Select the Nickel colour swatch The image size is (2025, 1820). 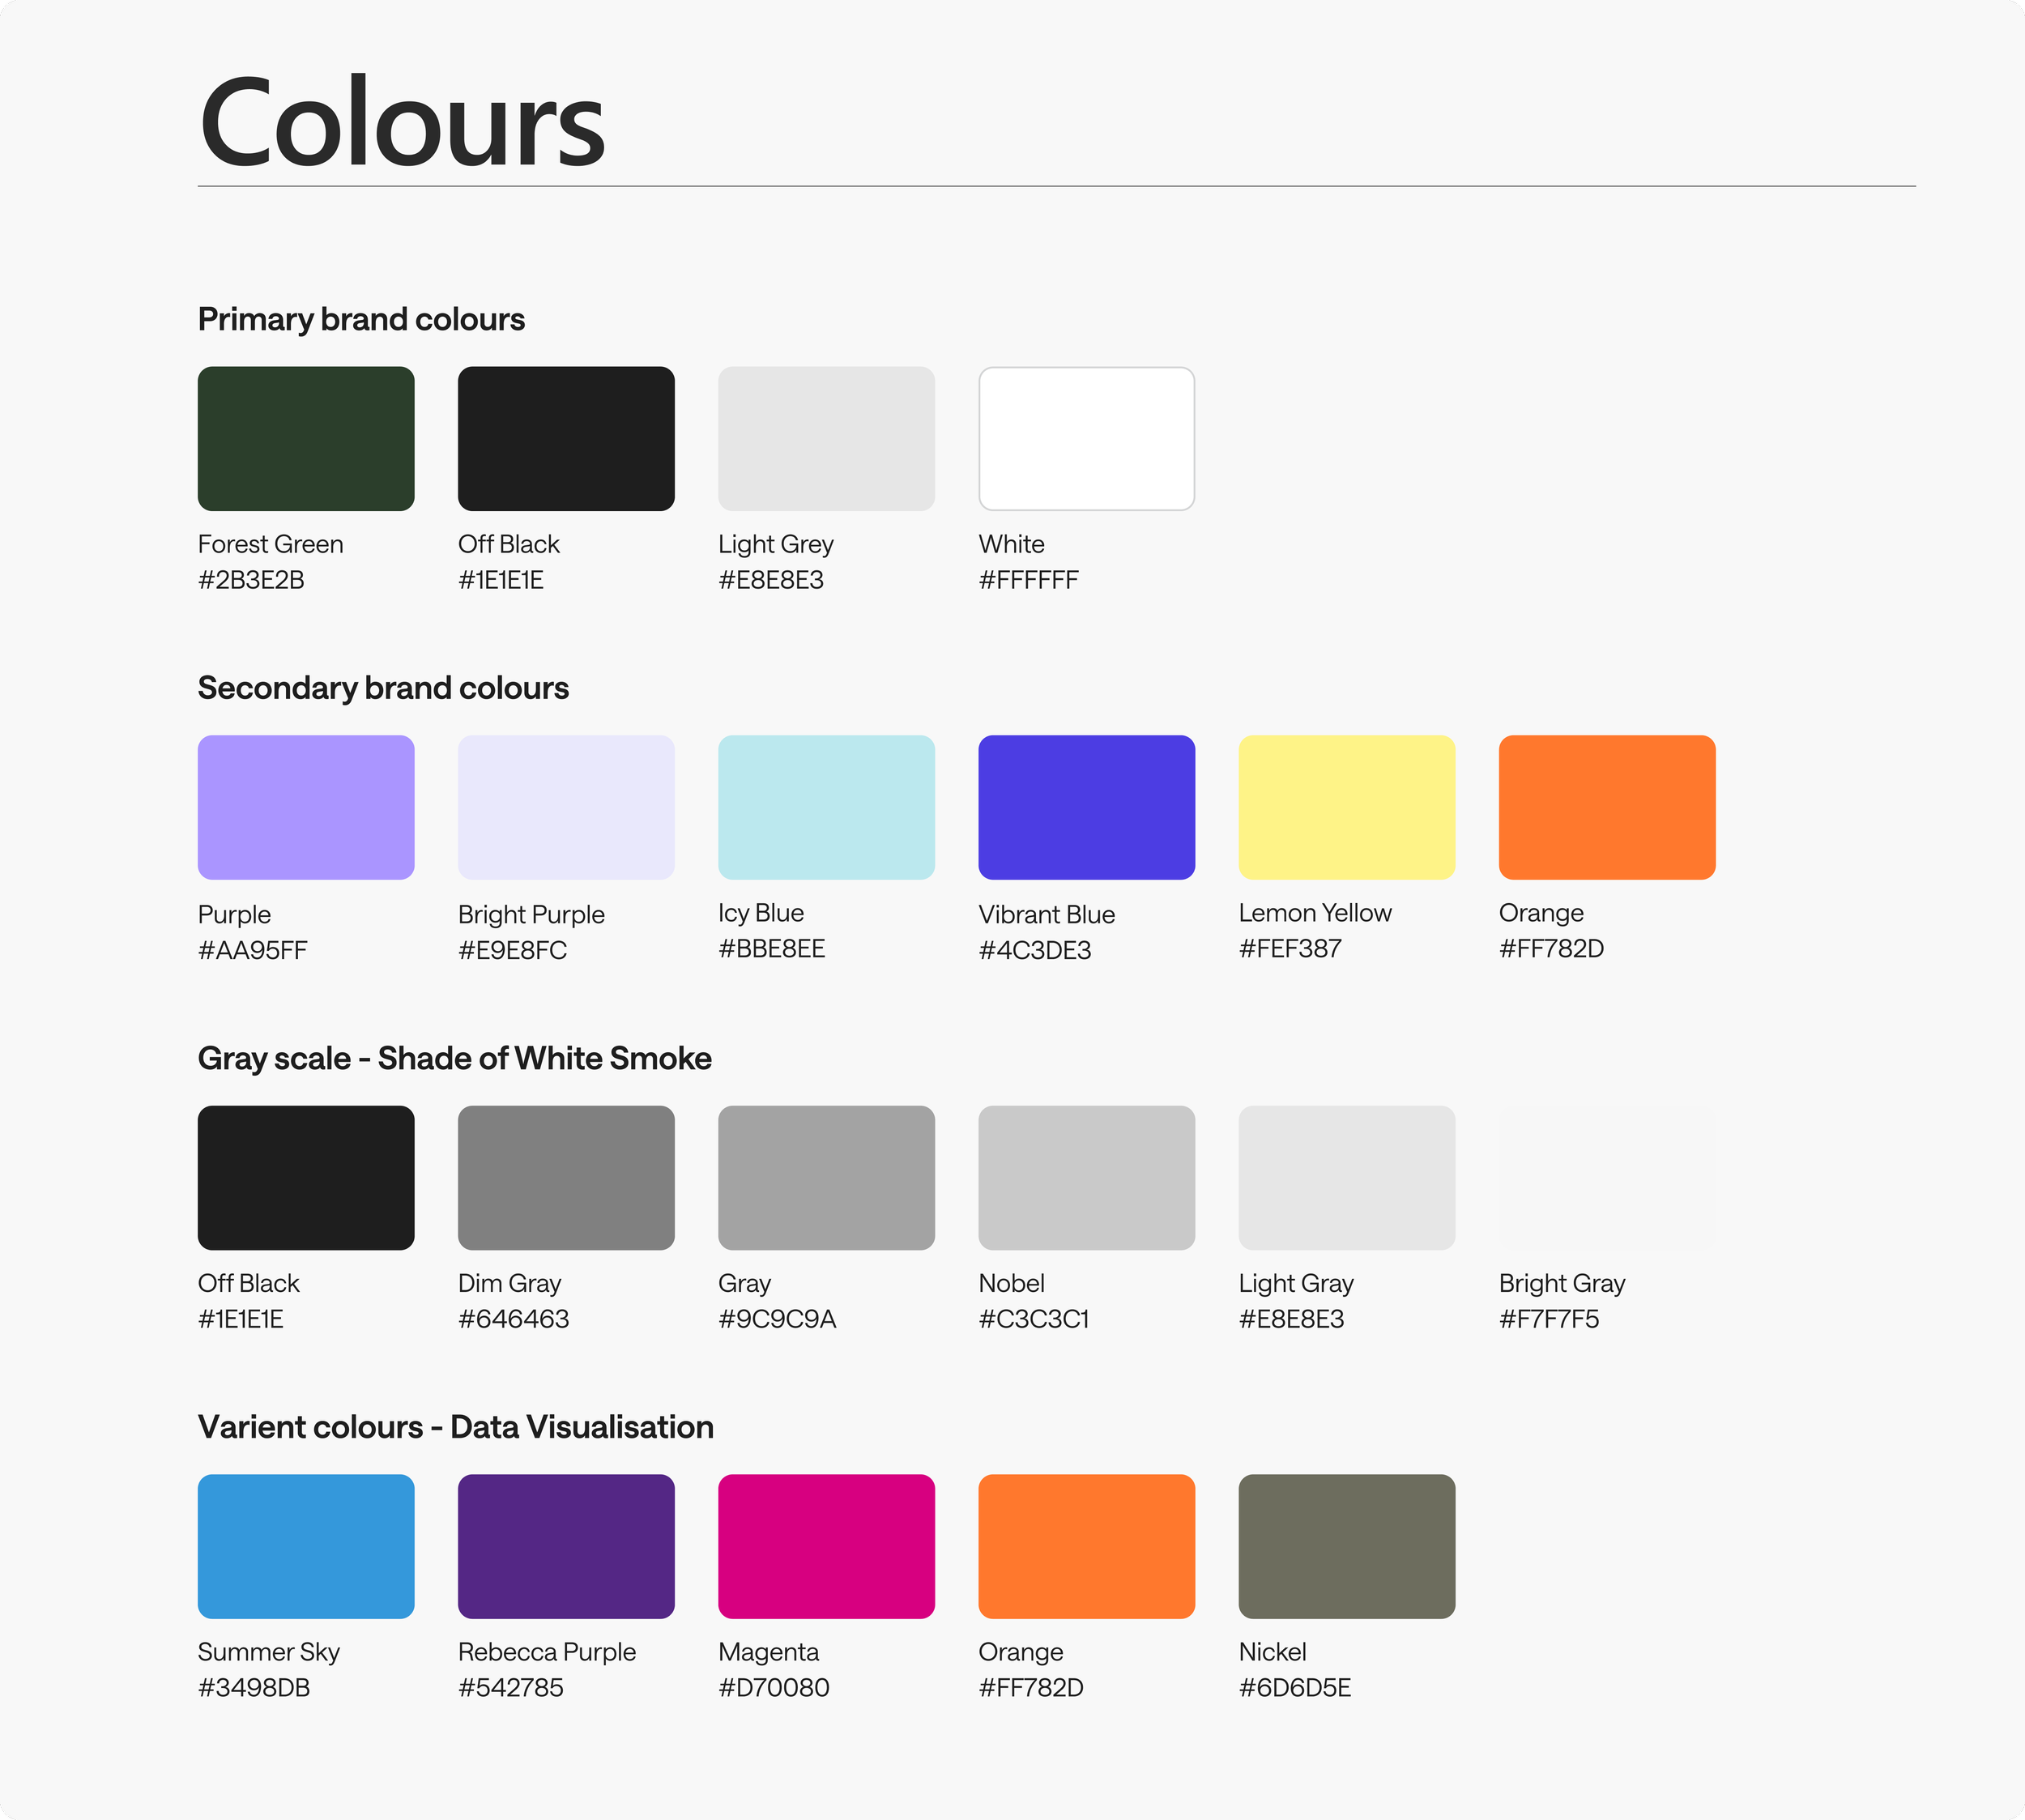1346,1546
